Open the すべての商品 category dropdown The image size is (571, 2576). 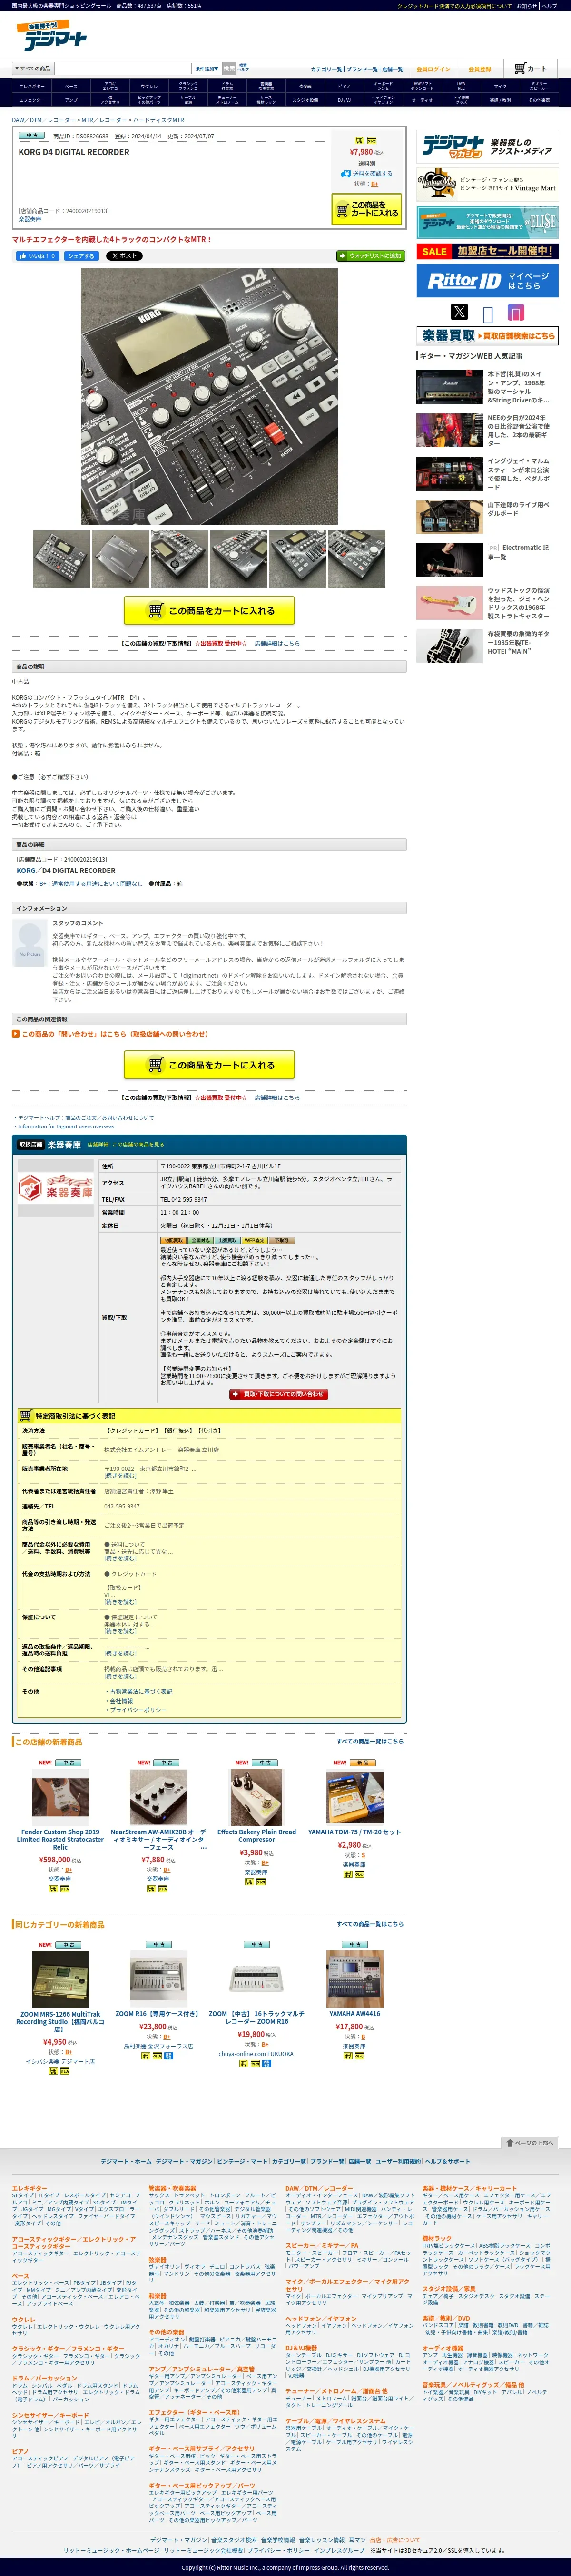(32, 69)
